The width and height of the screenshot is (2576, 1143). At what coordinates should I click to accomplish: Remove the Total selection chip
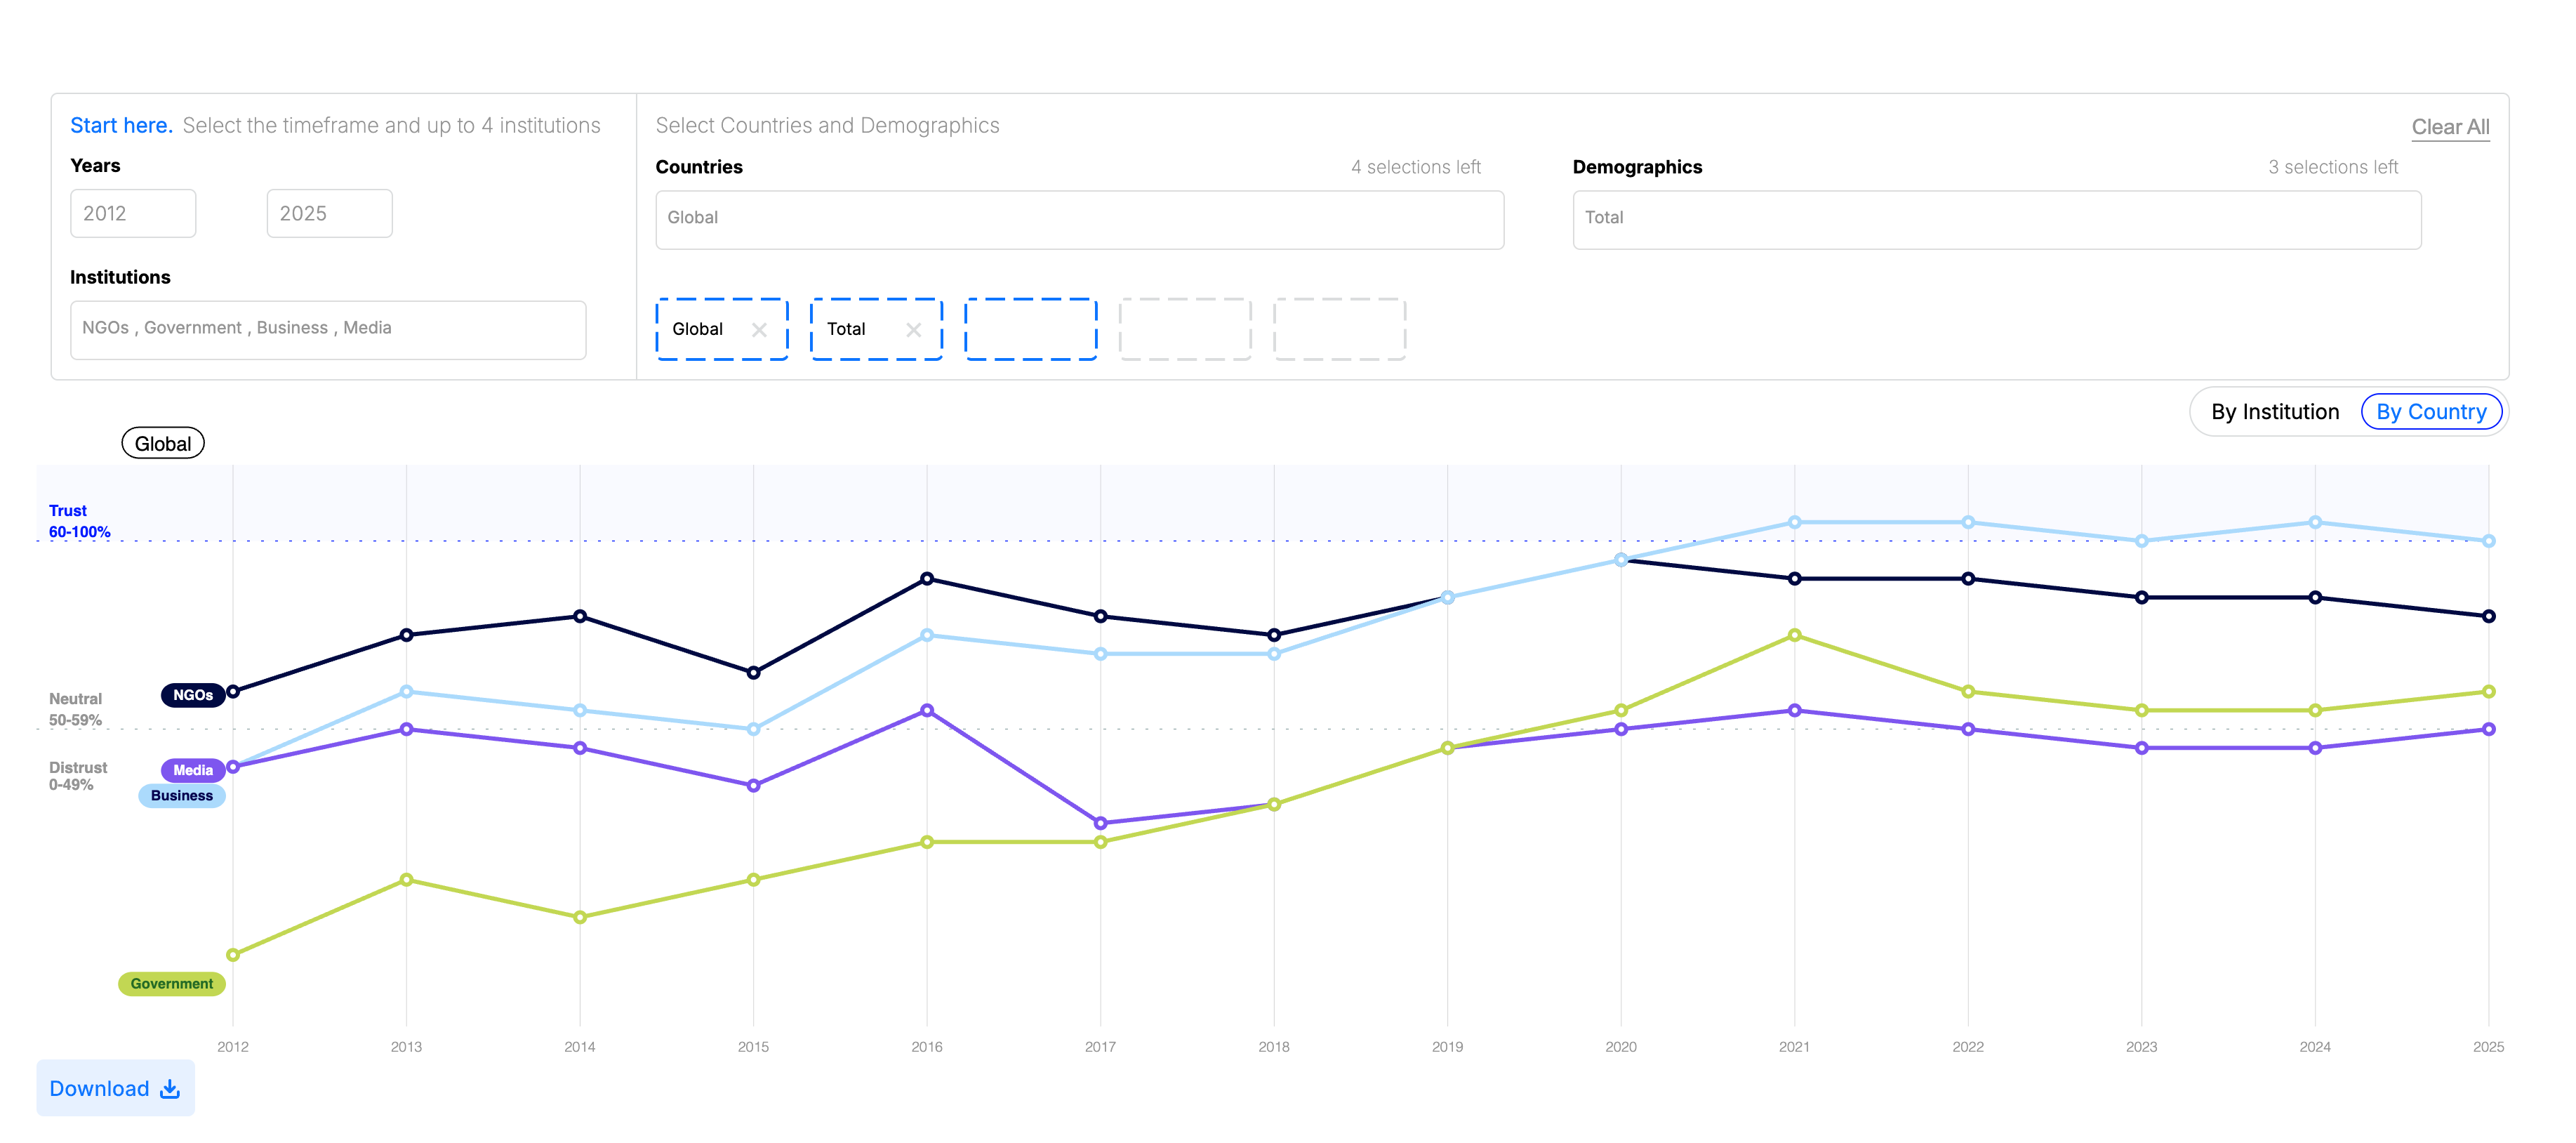click(913, 330)
